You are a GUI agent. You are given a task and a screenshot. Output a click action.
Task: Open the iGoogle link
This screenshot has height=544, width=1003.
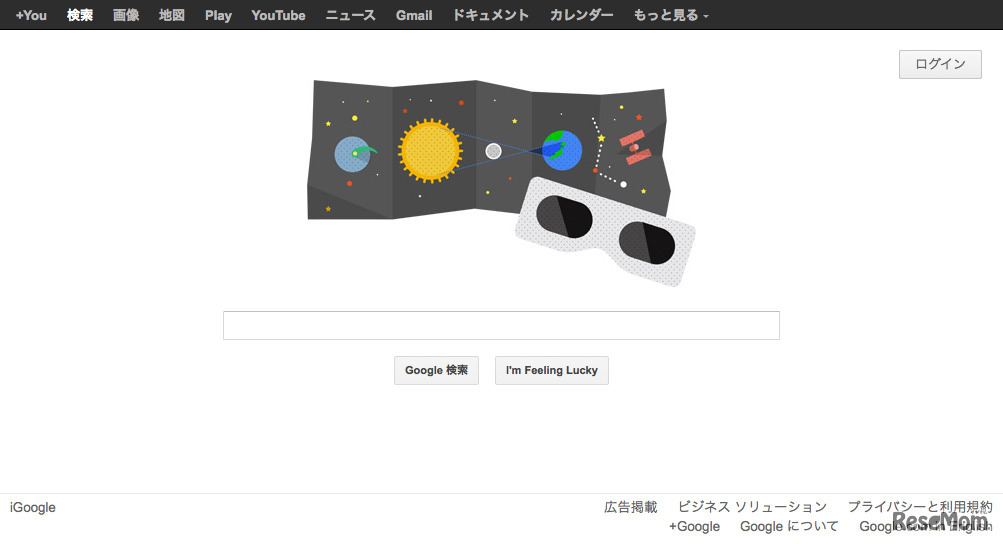pos(33,507)
